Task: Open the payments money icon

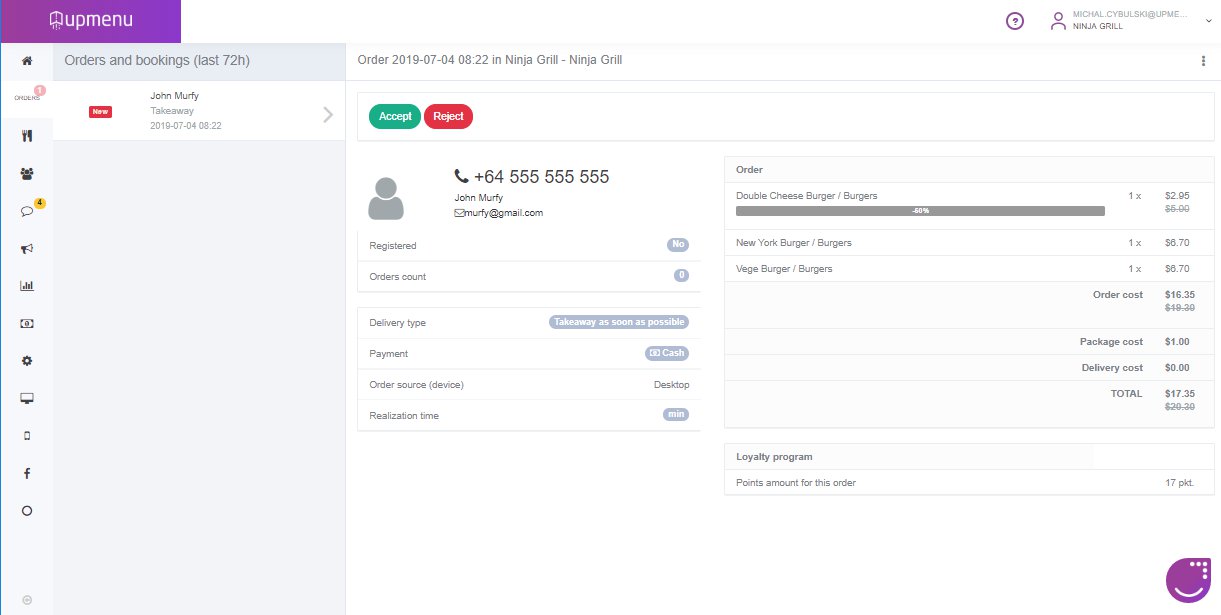Action: 27,324
